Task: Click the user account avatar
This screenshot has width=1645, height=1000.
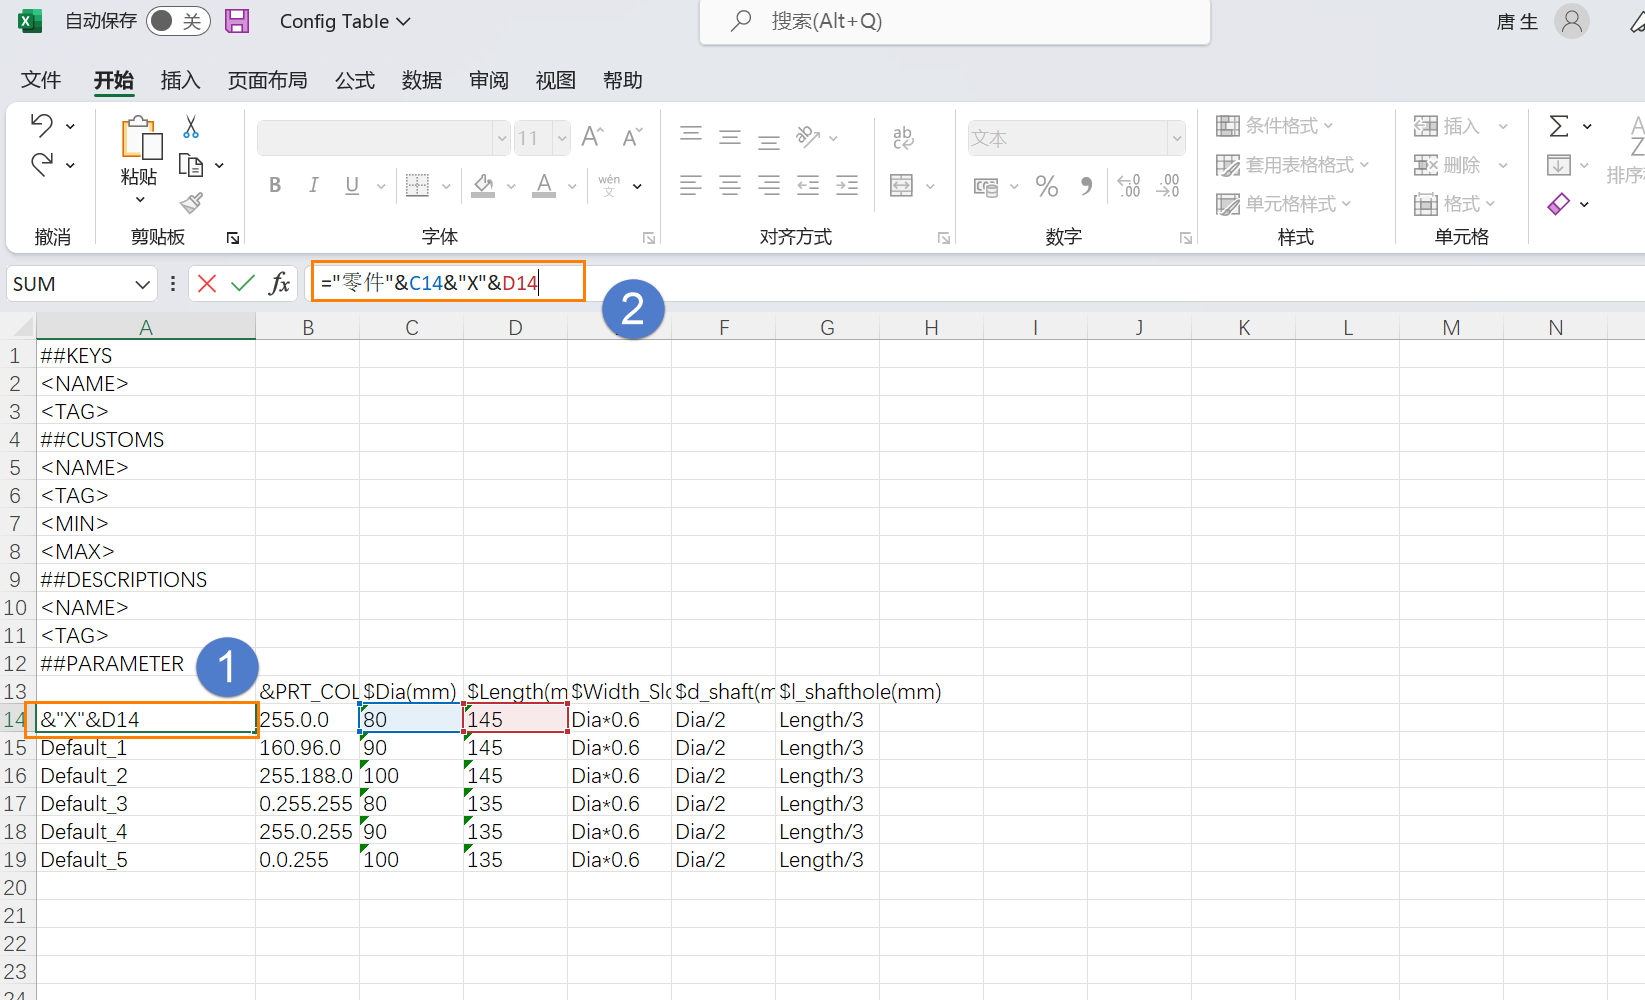Action: point(1572,21)
